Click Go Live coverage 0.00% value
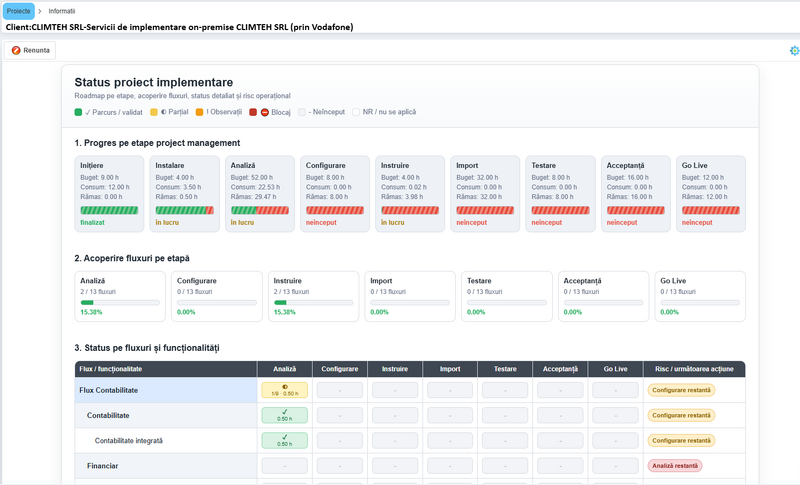Viewport: 800px width, 485px height. point(669,312)
